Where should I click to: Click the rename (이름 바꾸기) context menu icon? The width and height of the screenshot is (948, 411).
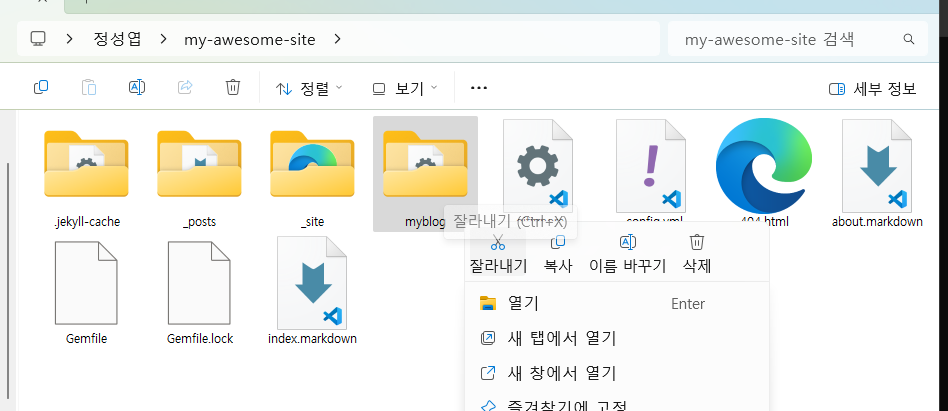coord(628,242)
